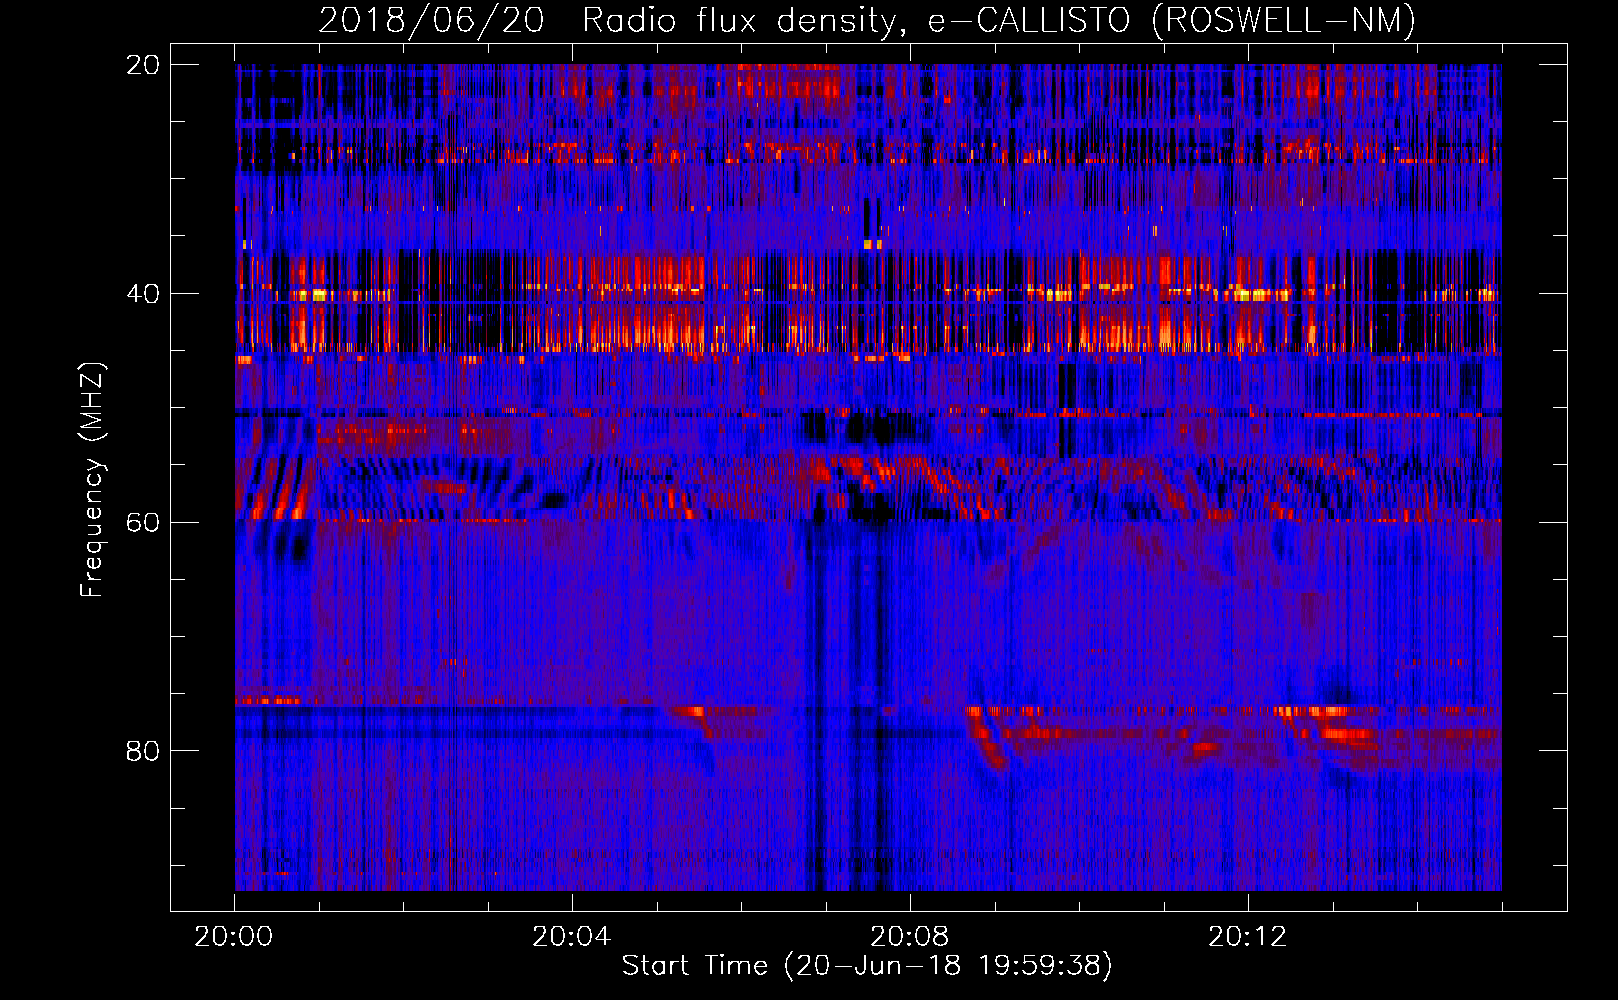Click the 20:12 time tick label

pos(1247,937)
